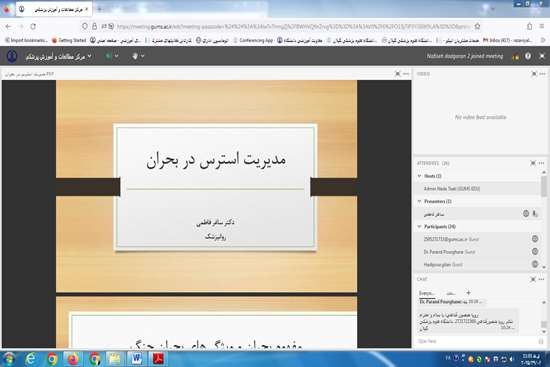Maximize the Video pod with its fullscreen icon
Image resolution: width=550 pixels, height=367 pixels.
click(534, 74)
